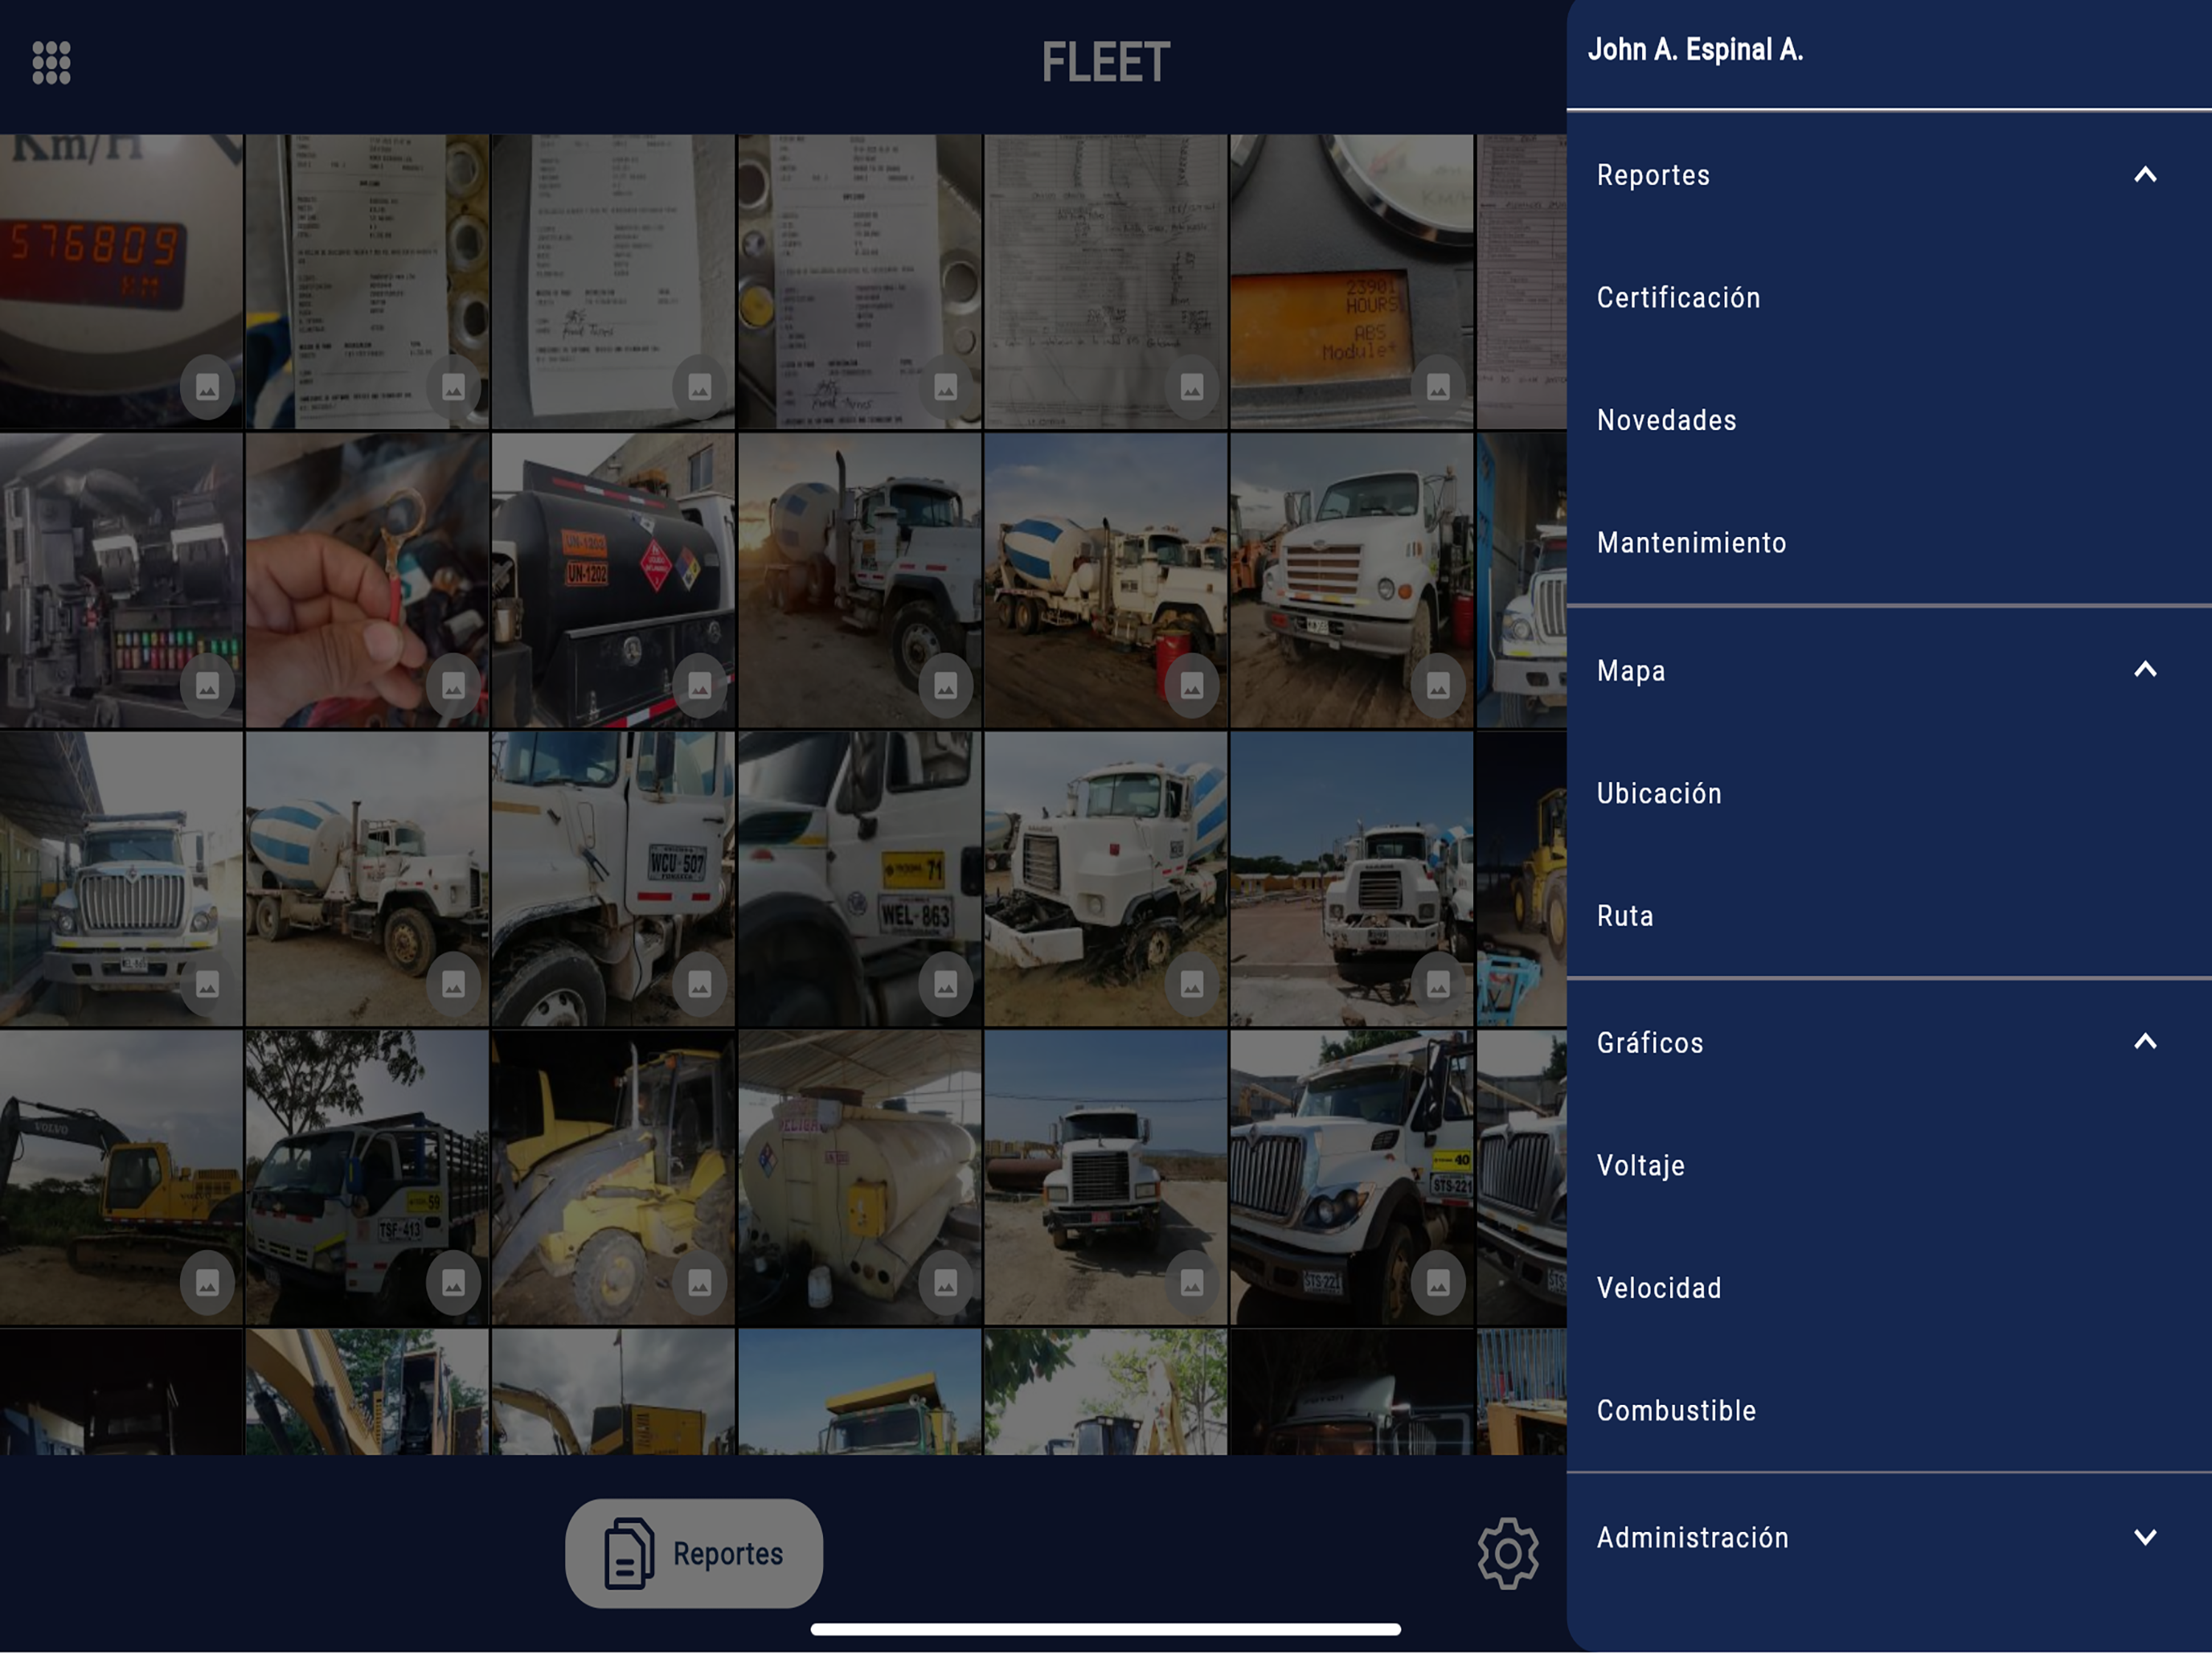Open the app grid menu icon
Viewport: 2212px width, 1659px height.
coord(51,63)
